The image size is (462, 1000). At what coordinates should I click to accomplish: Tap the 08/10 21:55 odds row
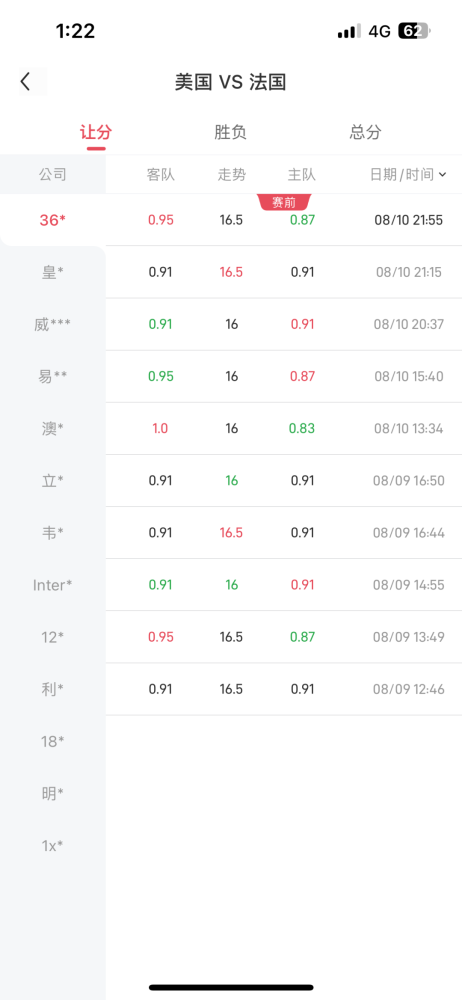(284, 220)
